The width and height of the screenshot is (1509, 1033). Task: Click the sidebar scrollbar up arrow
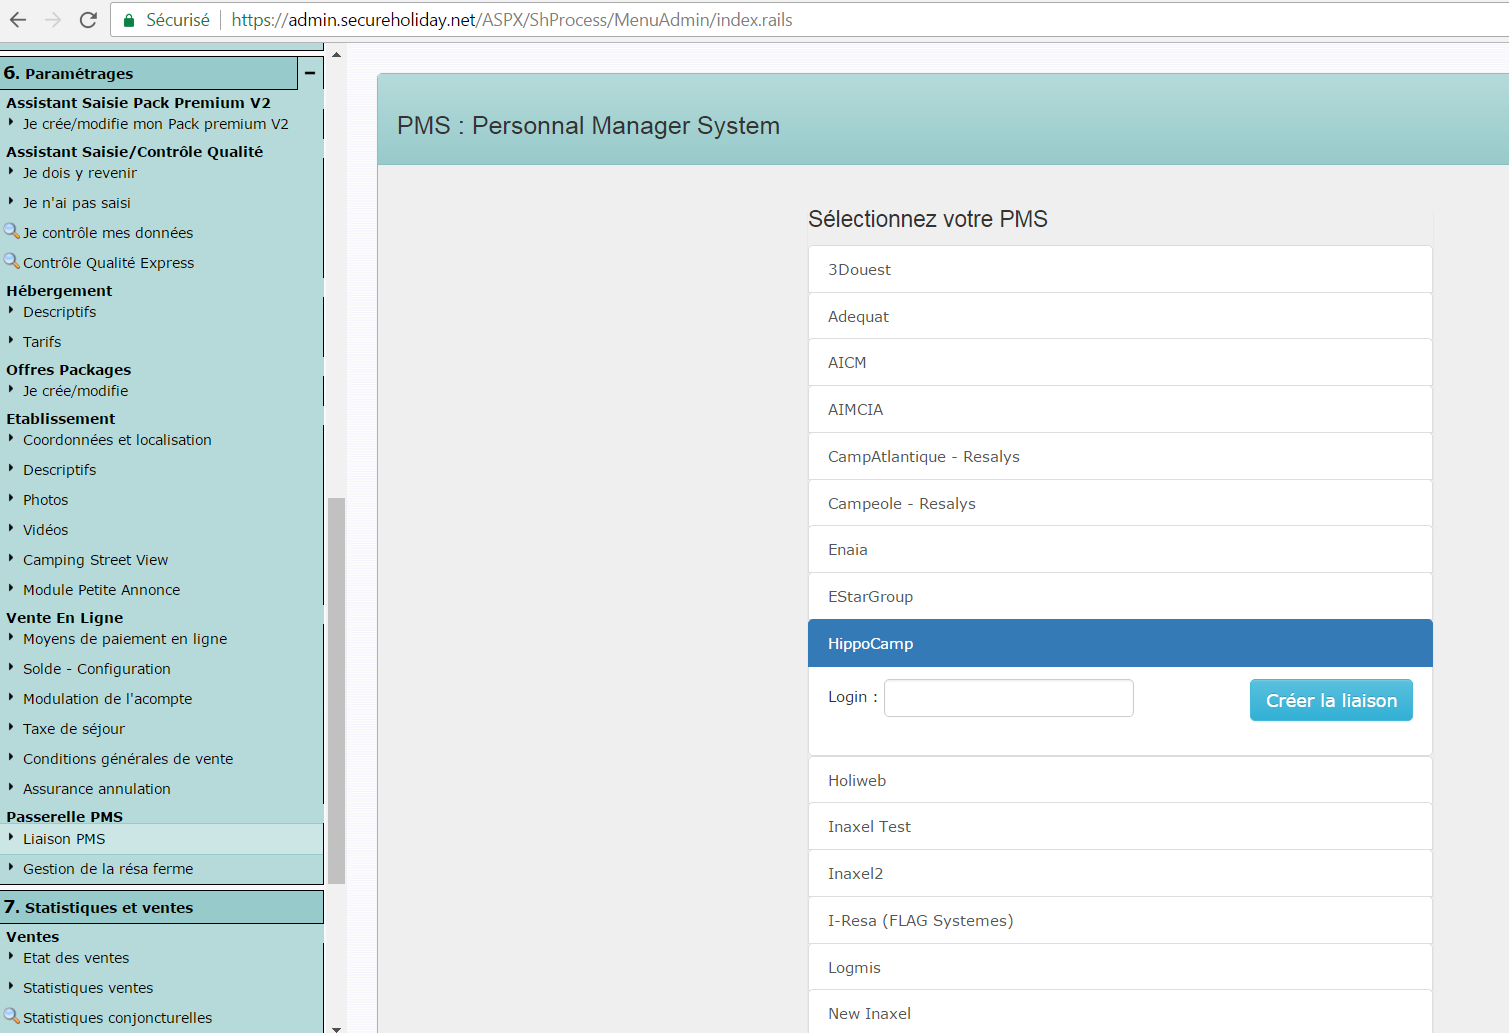pyautogui.click(x=337, y=55)
